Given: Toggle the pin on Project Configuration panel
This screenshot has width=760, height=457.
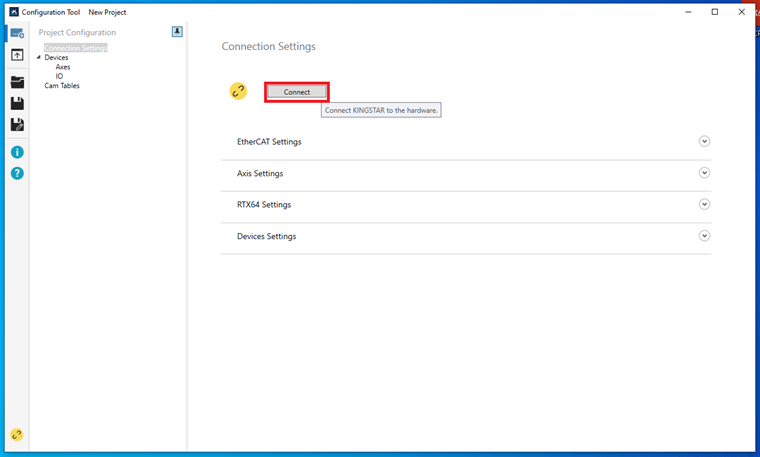Looking at the screenshot, I should pos(177,32).
